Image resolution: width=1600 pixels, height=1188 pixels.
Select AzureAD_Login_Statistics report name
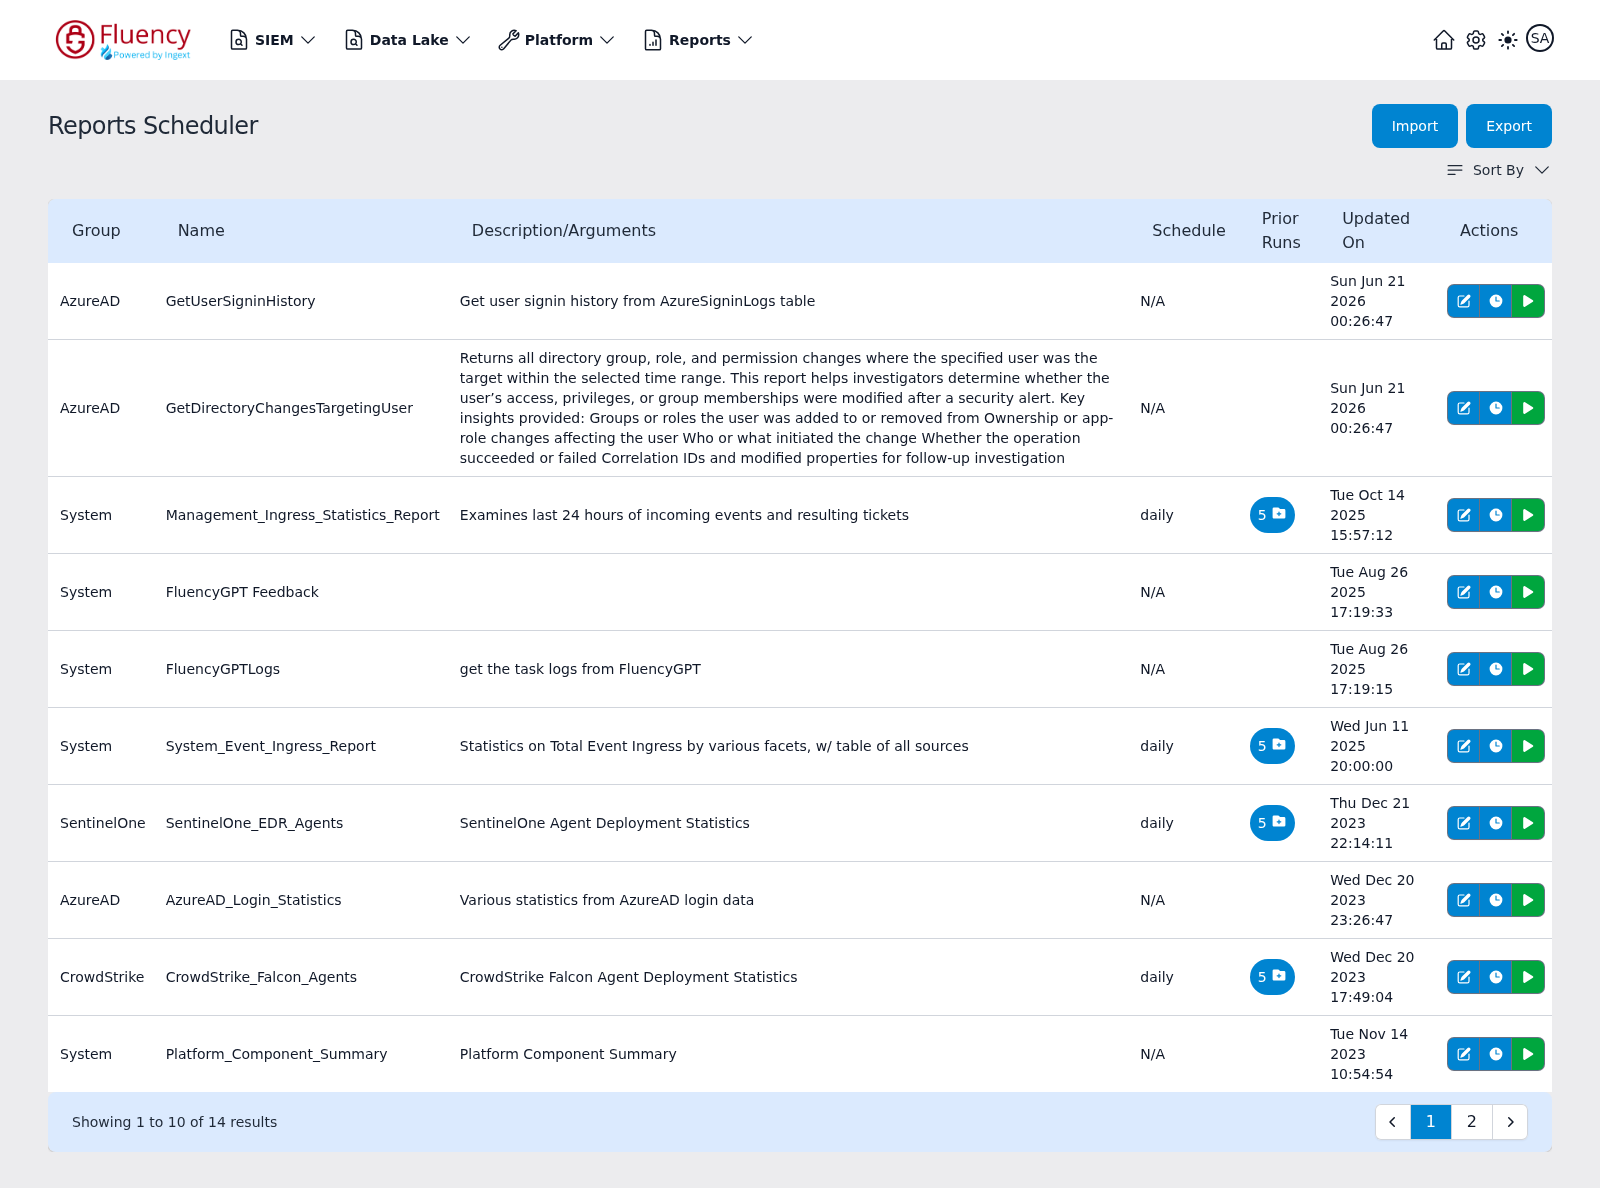(x=253, y=900)
